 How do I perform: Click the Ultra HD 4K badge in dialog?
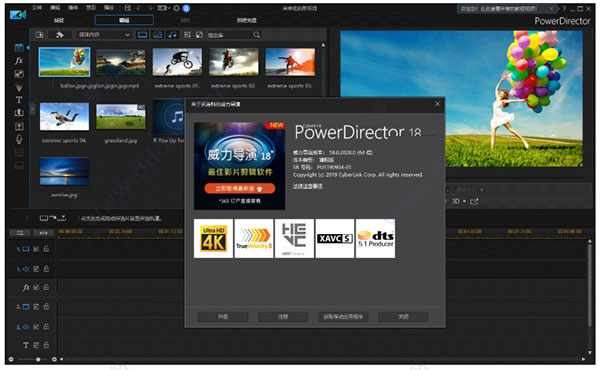pos(214,238)
